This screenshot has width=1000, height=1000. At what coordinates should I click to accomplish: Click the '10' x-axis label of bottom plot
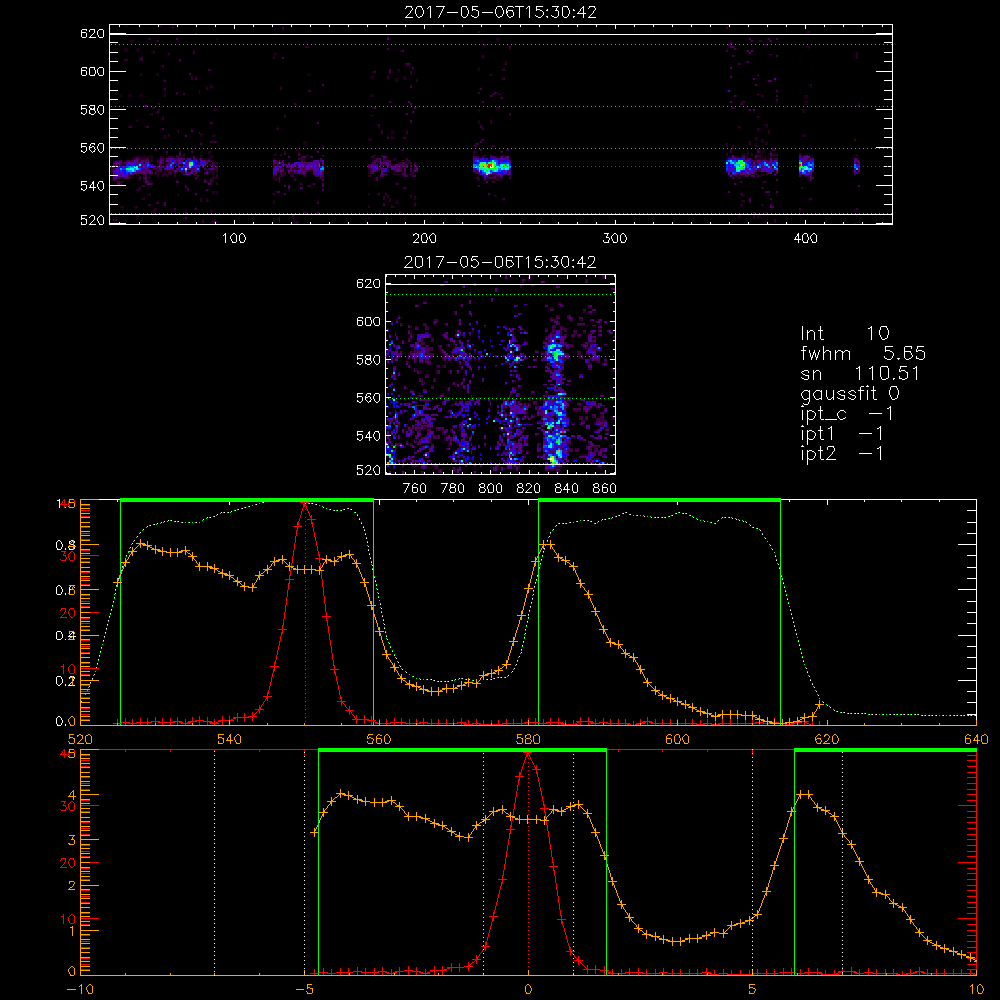[976, 990]
